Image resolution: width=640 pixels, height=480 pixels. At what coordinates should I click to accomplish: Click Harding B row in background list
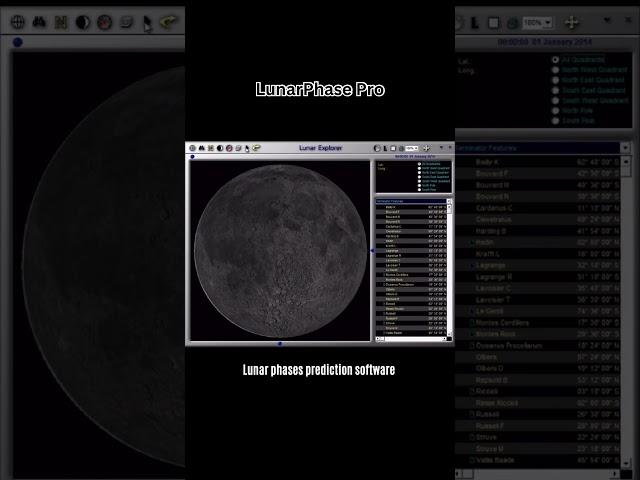538,231
